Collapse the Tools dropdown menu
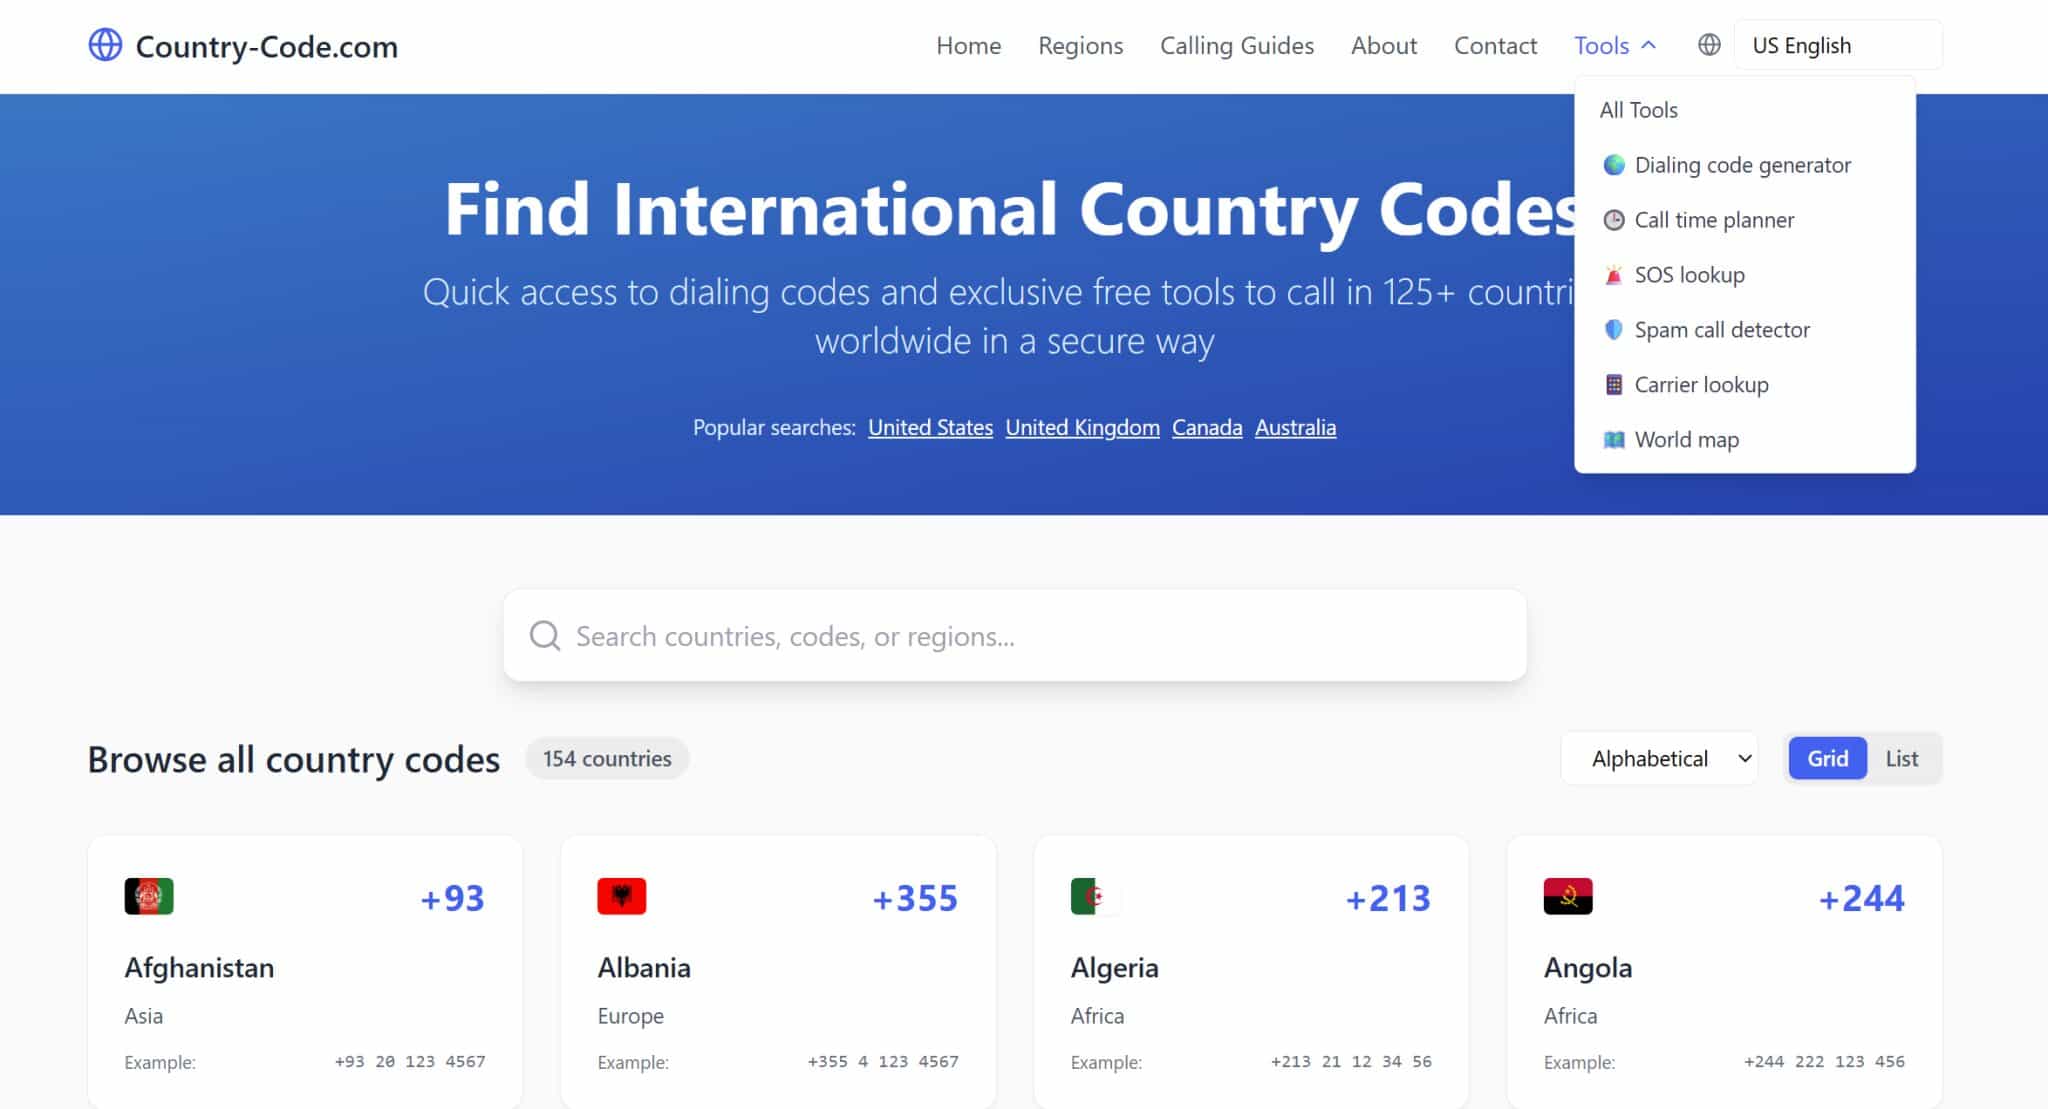 (x=1615, y=46)
